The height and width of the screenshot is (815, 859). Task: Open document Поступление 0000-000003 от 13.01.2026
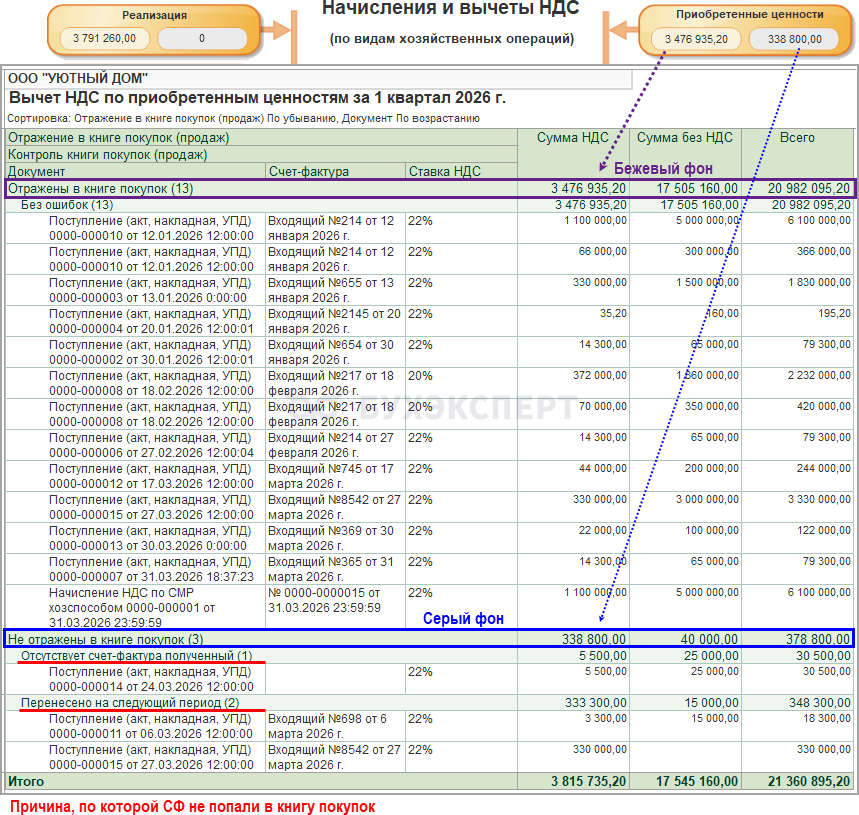pos(151,290)
